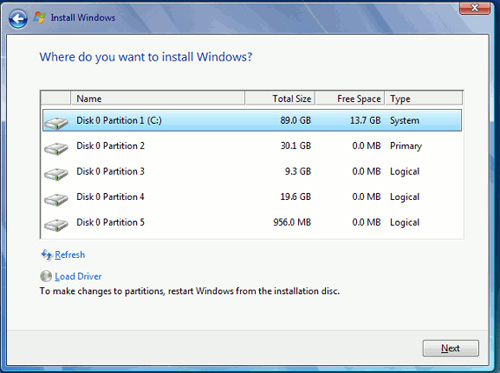The height and width of the screenshot is (373, 500).
Task: Click the System type cell
Action: click(404, 121)
